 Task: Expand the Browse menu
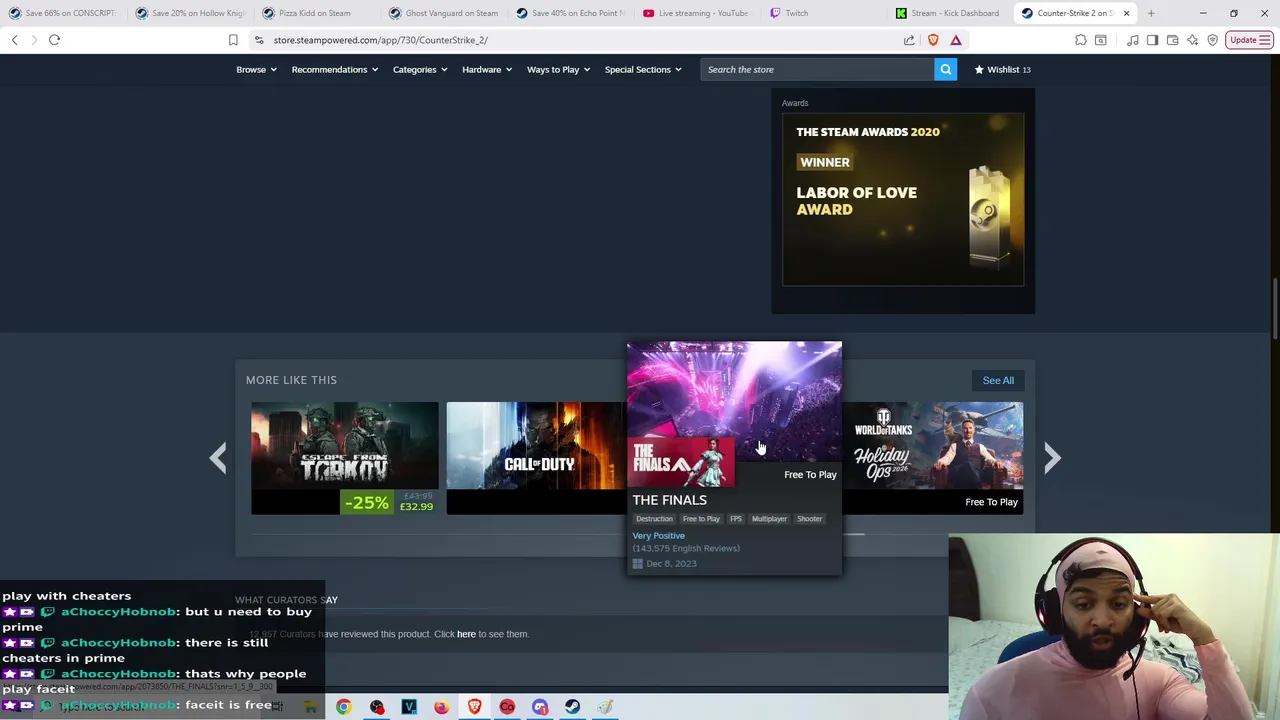(x=256, y=69)
